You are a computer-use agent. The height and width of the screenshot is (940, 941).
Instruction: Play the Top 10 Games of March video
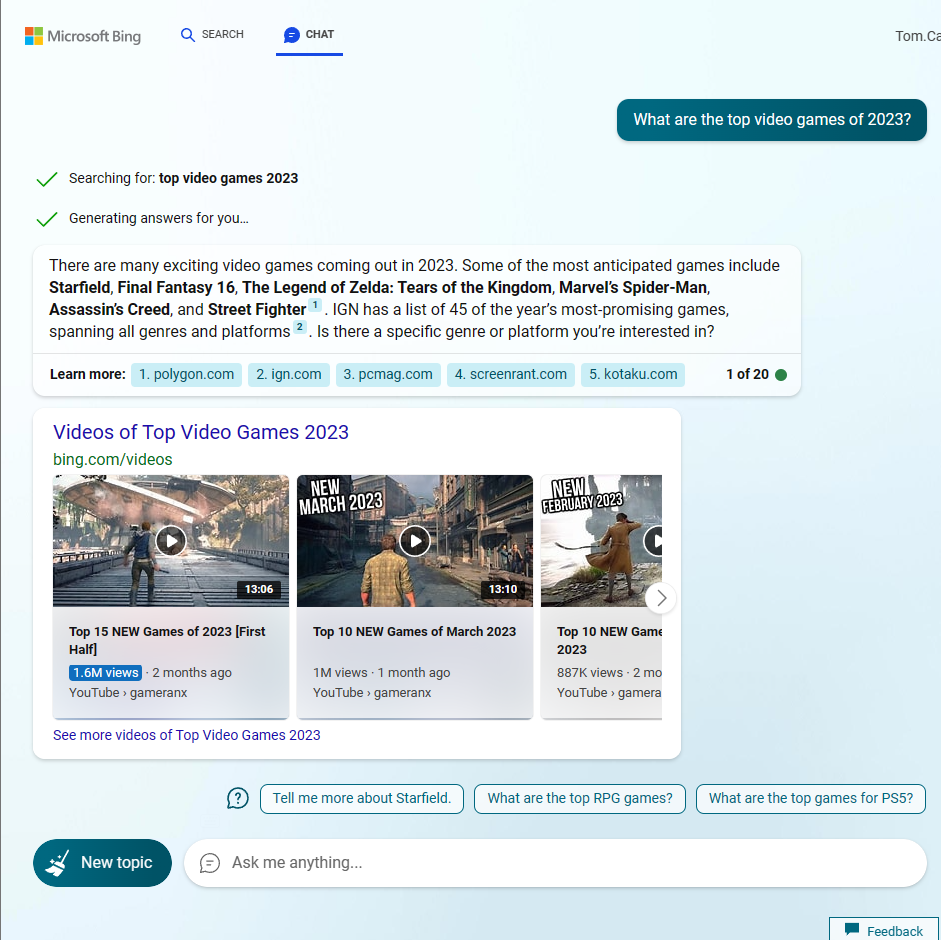click(414, 541)
